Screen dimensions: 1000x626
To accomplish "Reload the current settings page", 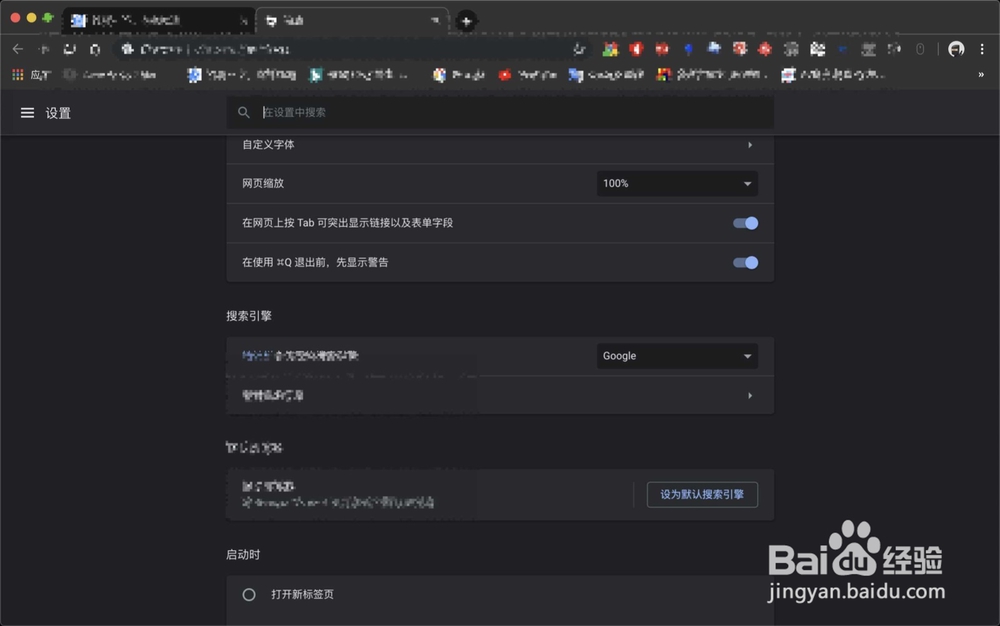I will [x=68, y=48].
